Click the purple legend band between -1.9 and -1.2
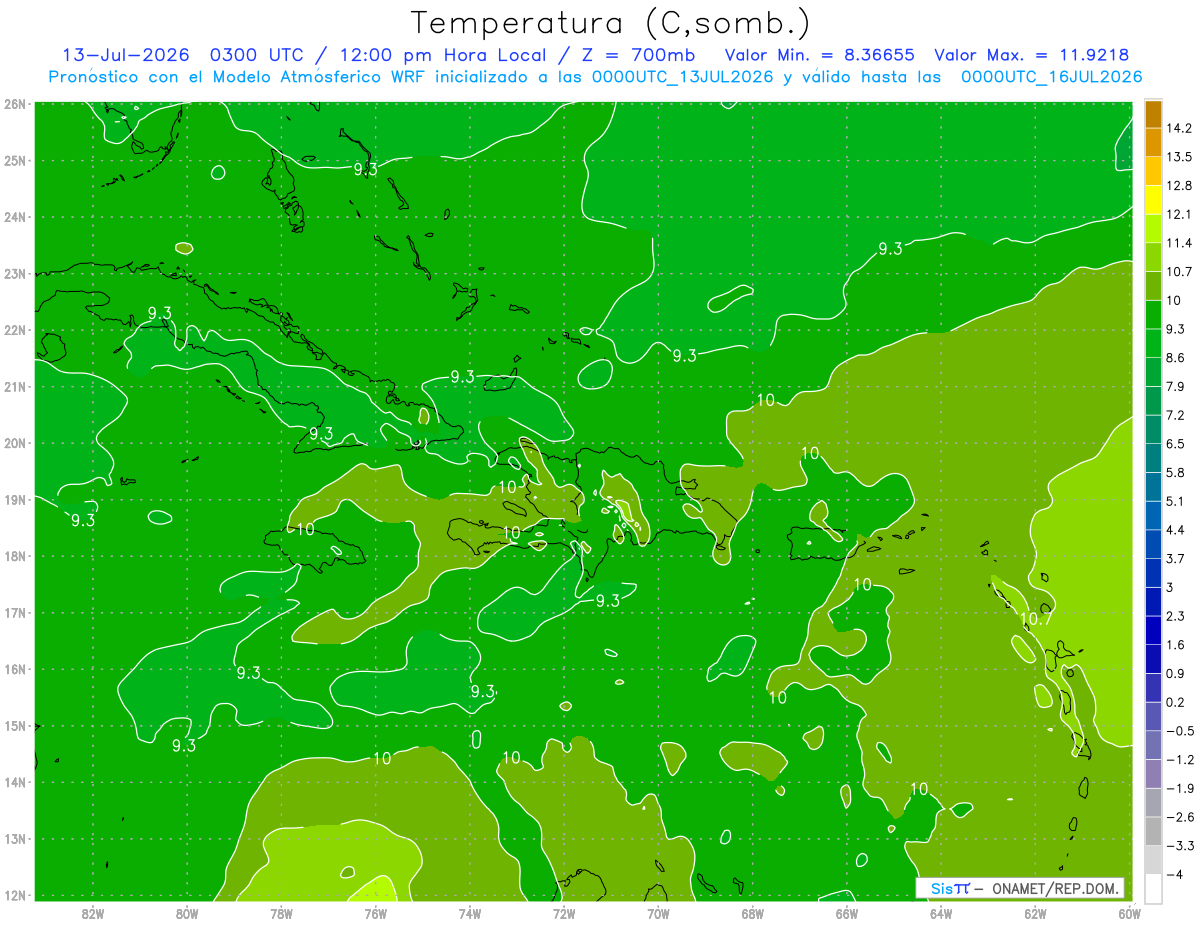 [1153, 774]
